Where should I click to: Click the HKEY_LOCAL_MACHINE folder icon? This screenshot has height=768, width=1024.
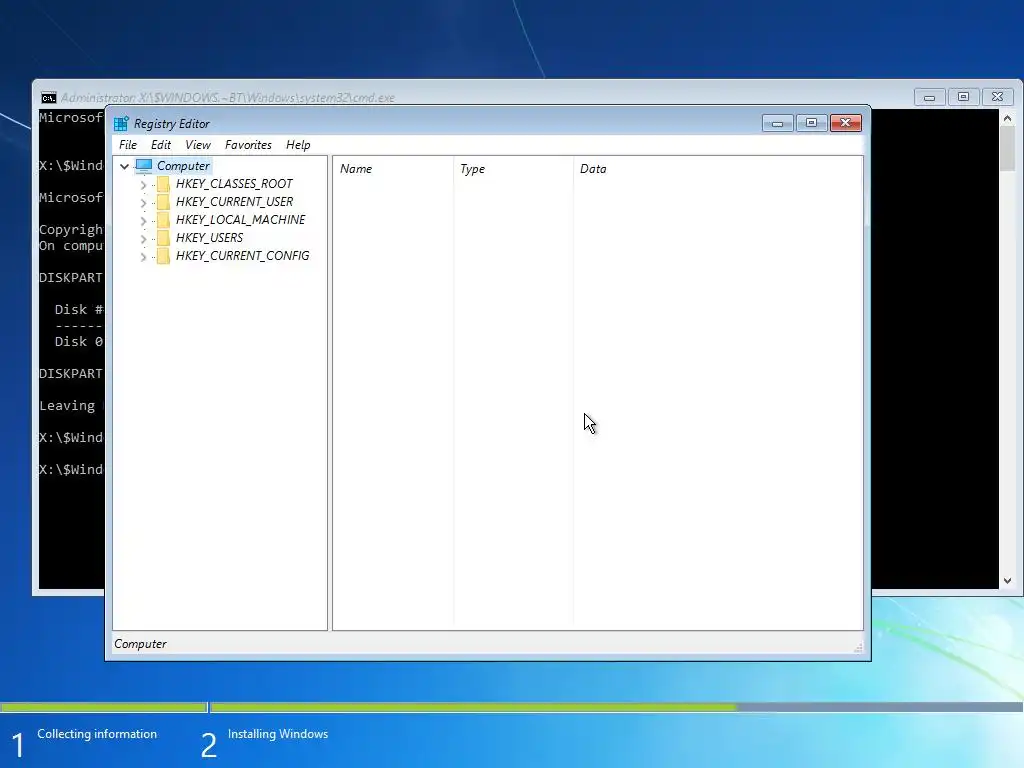pos(163,220)
